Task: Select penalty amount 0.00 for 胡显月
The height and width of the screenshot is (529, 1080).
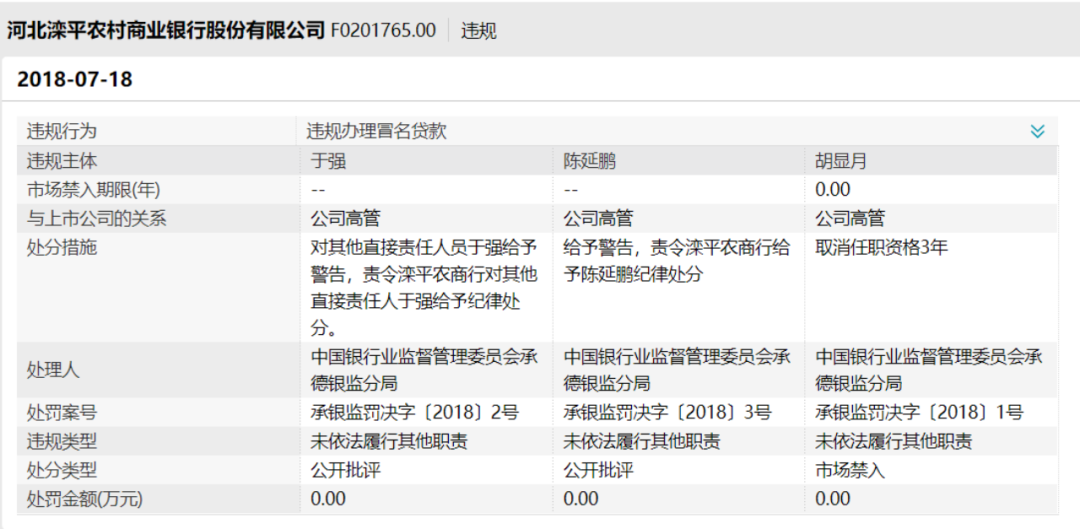Action: 833,499
